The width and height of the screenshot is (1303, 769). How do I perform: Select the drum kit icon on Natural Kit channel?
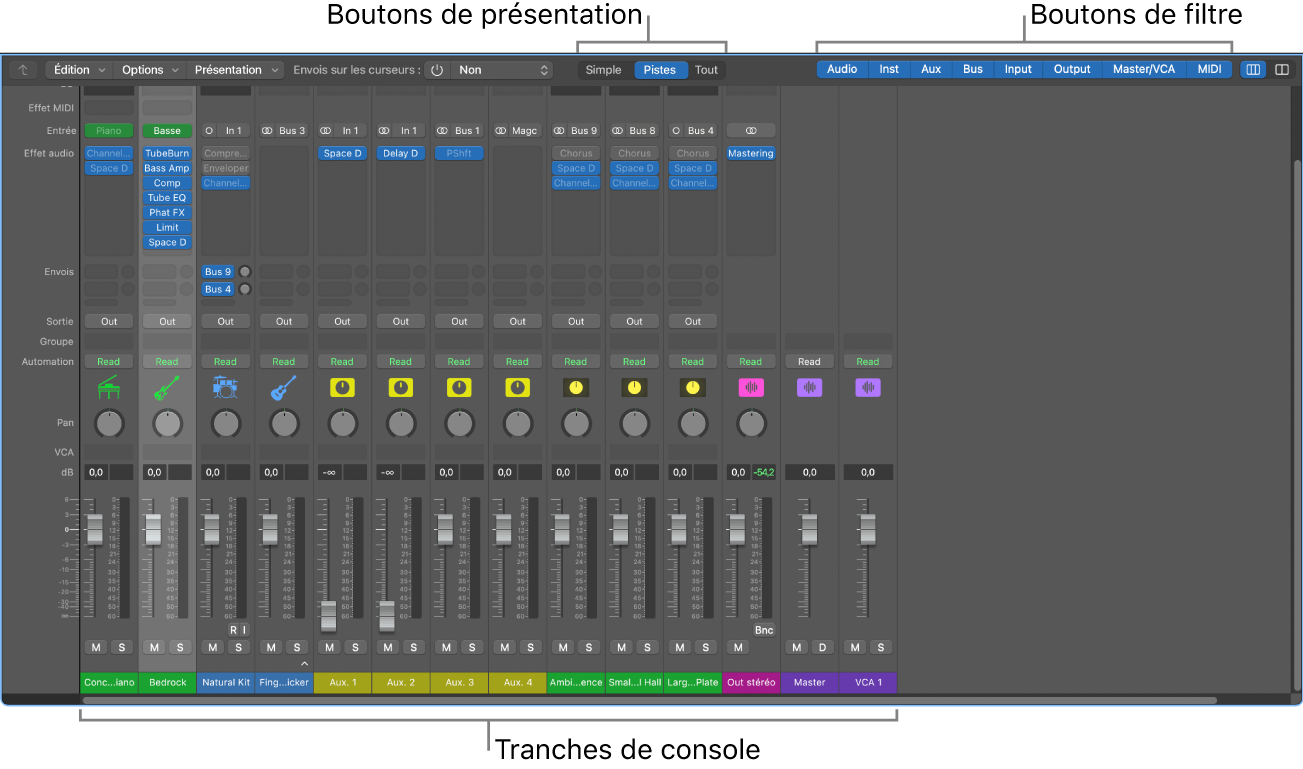tap(225, 387)
